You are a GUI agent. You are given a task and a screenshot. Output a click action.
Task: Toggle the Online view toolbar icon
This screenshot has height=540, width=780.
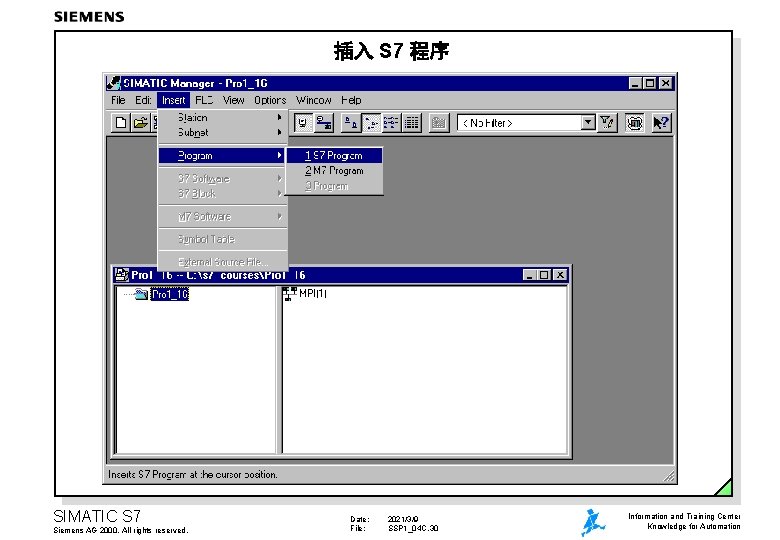(303, 122)
